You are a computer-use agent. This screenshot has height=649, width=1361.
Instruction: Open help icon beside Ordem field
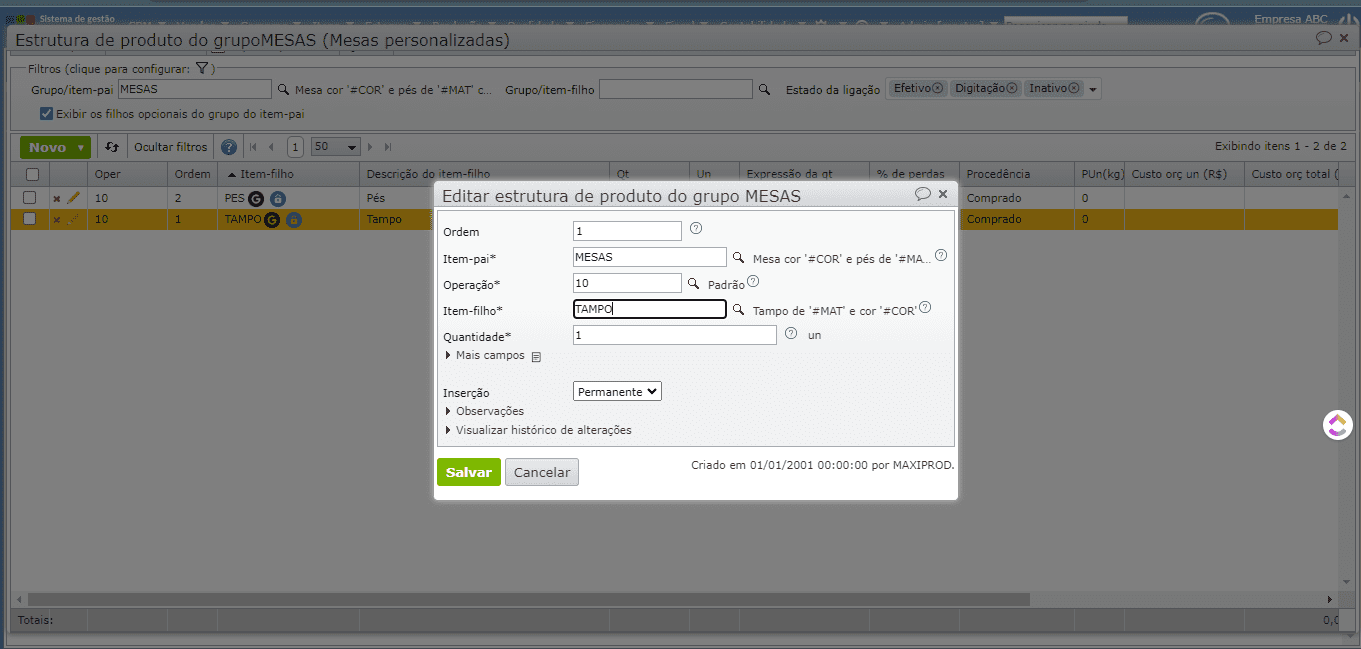click(696, 229)
